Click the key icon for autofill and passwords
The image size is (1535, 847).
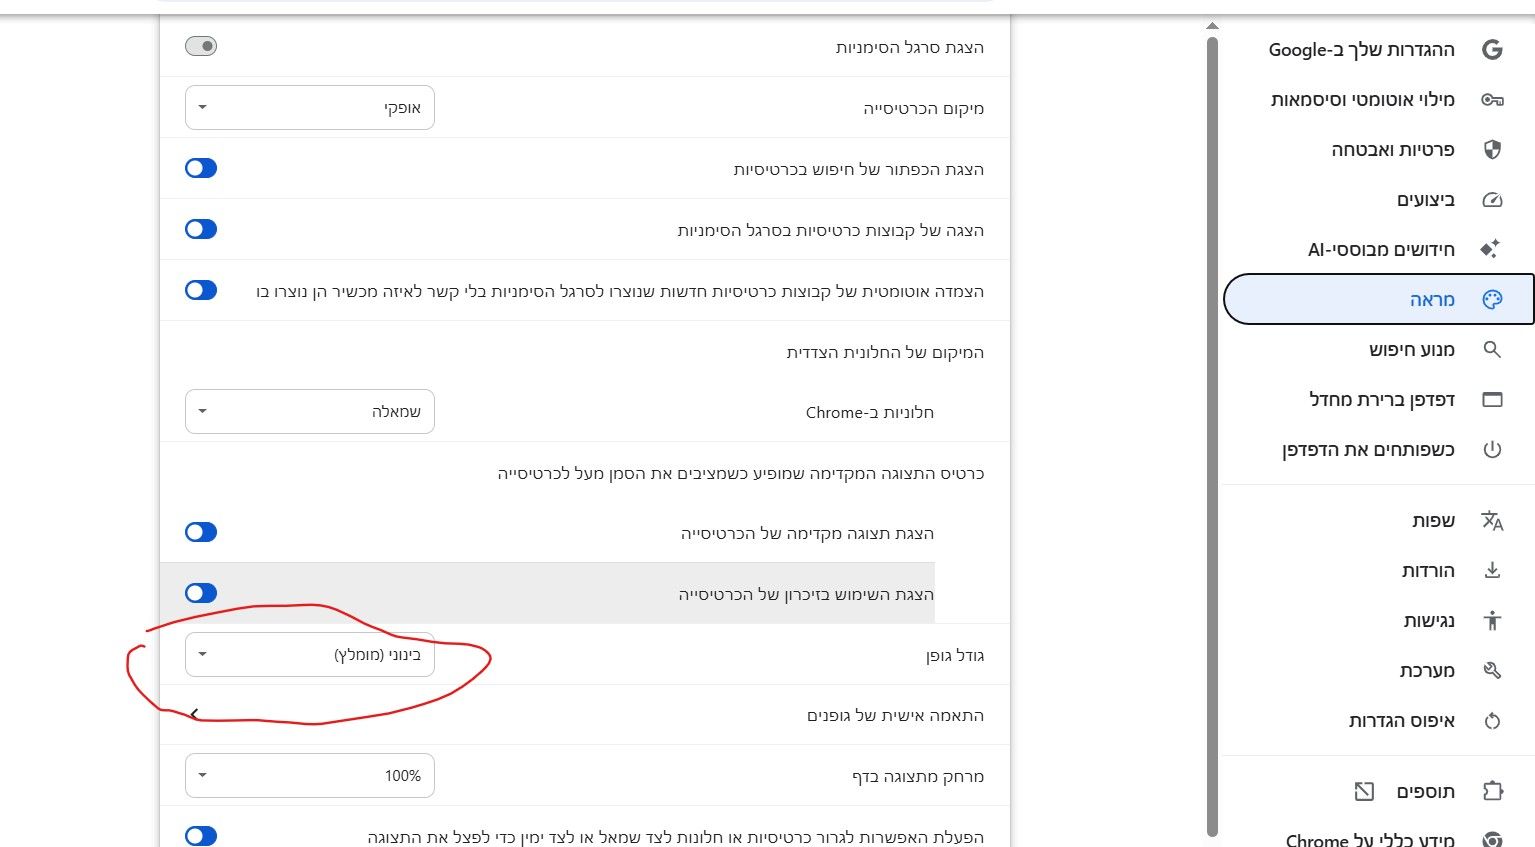(1492, 99)
